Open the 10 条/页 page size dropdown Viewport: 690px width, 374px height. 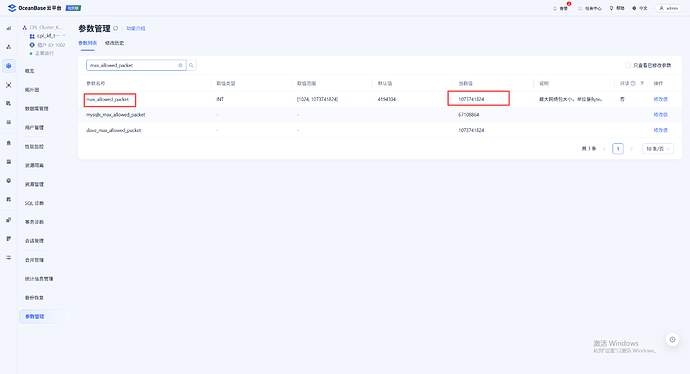click(x=657, y=149)
